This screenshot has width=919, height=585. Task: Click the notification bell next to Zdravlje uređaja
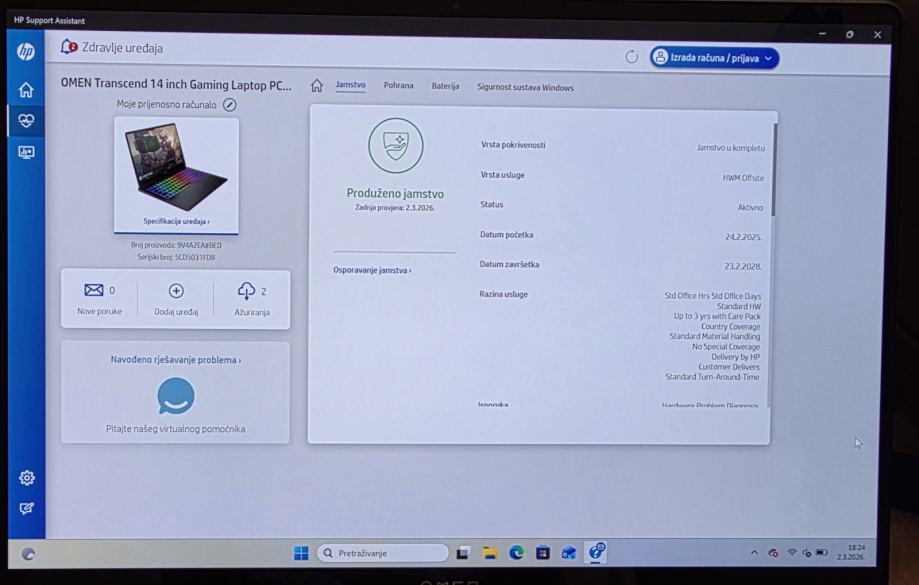pos(69,47)
